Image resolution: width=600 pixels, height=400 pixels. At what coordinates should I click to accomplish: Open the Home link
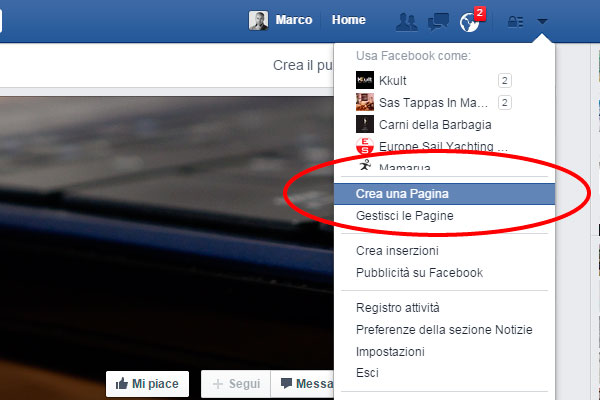349,20
